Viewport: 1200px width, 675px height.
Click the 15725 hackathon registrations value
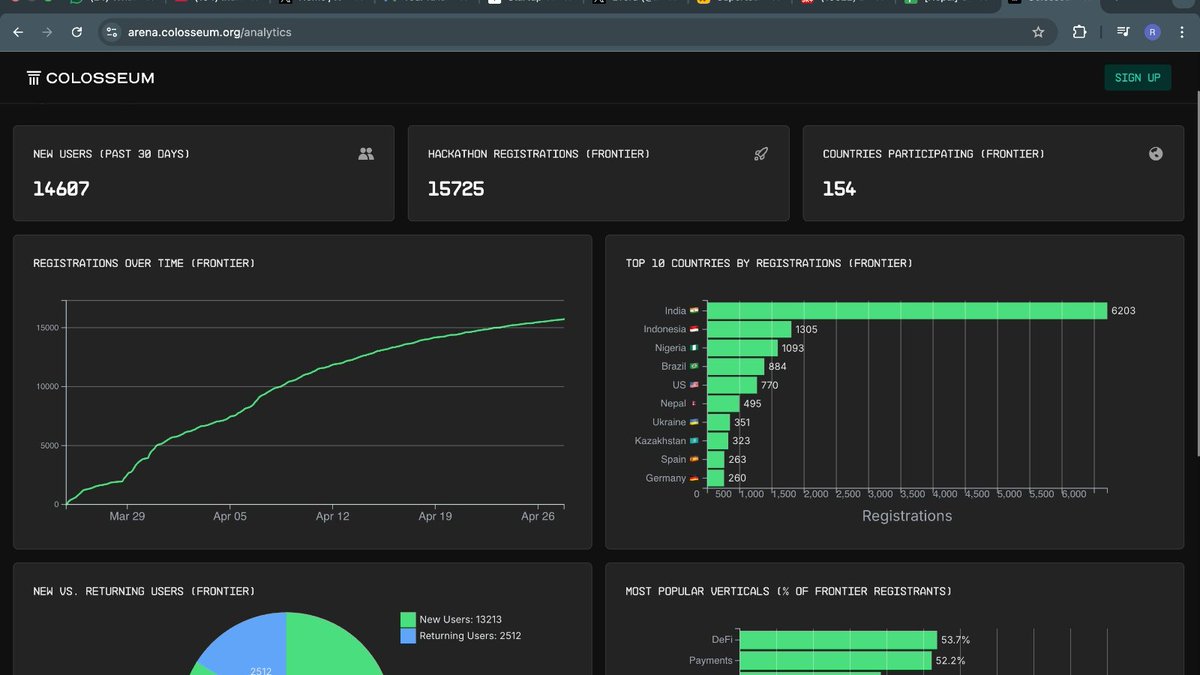point(456,188)
